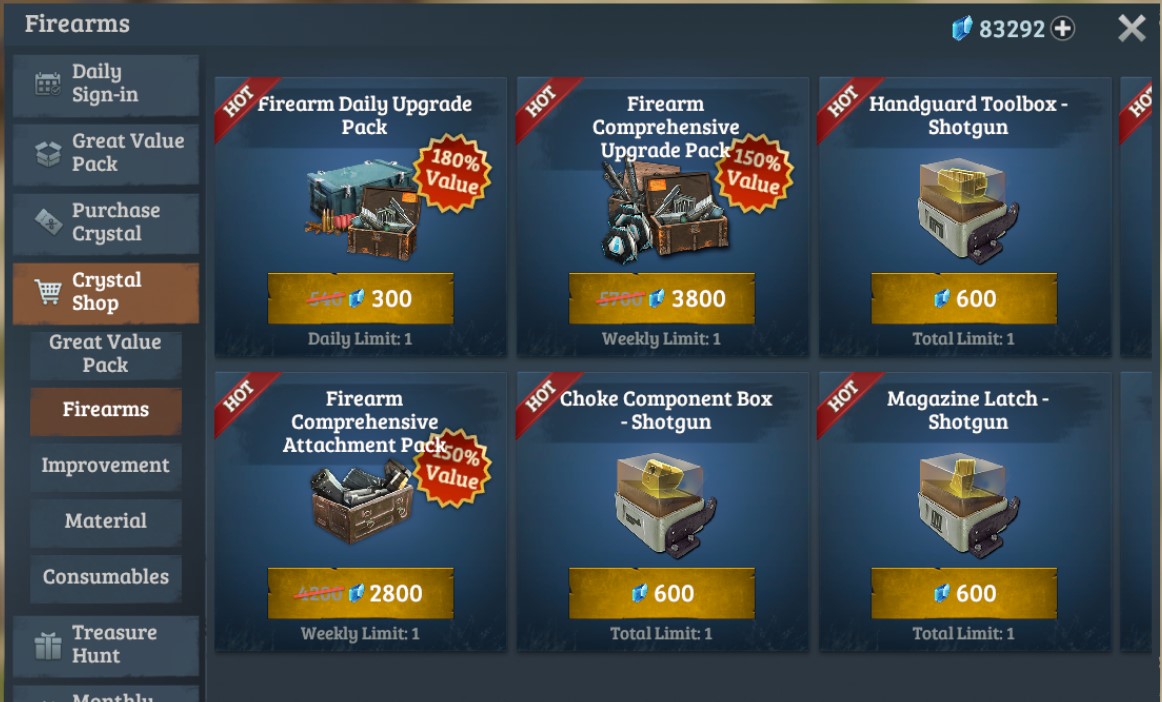Open Daily Sign-in calendar icon
Image resolution: width=1162 pixels, height=702 pixels.
(48, 84)
